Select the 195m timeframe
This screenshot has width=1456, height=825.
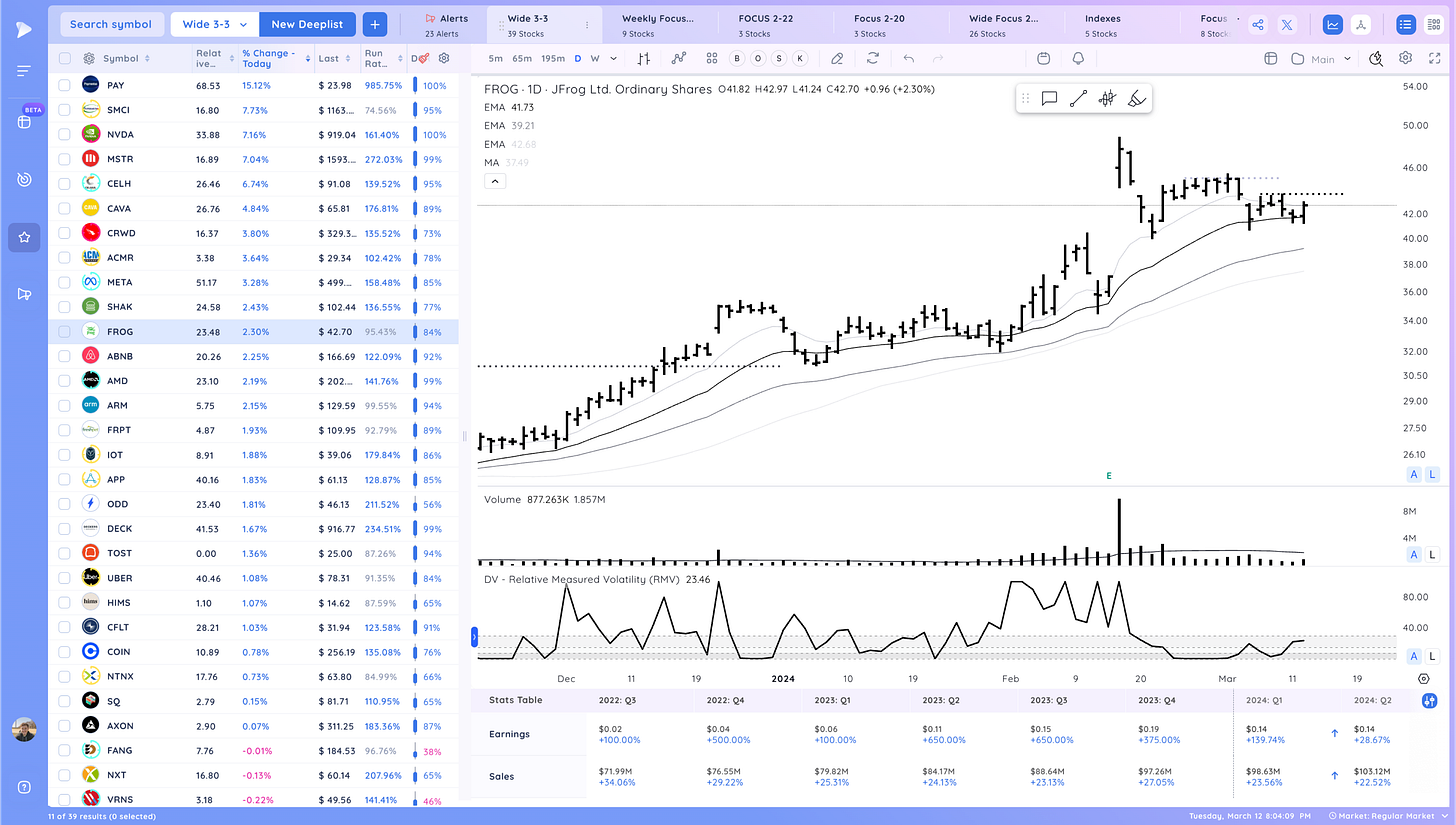pyautogui.click(x=552, y=58)
